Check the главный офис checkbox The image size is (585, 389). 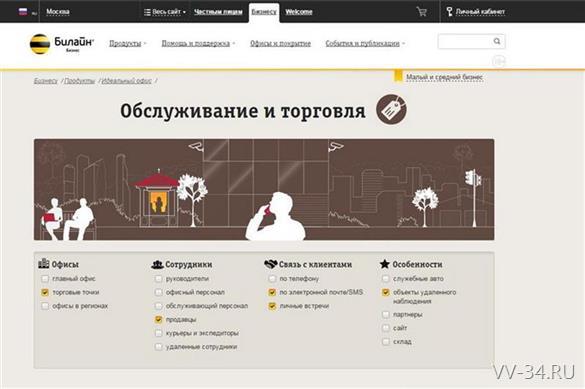coord(45,279)
